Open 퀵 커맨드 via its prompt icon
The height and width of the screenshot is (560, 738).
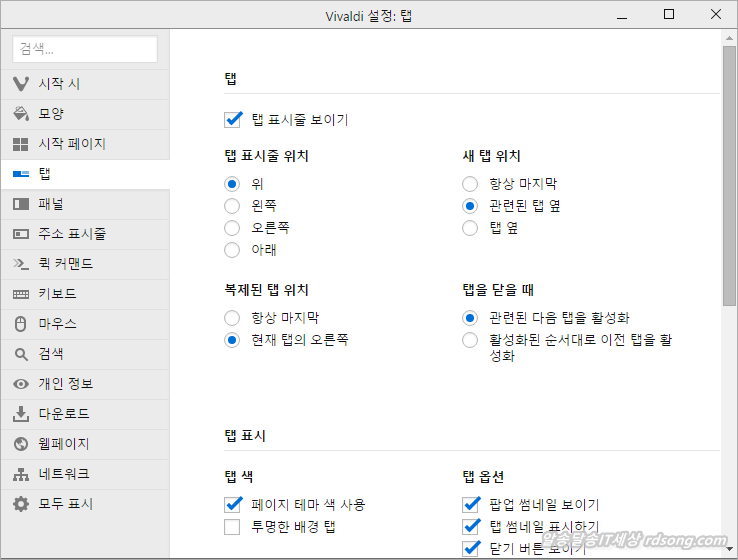pos(21,264)
